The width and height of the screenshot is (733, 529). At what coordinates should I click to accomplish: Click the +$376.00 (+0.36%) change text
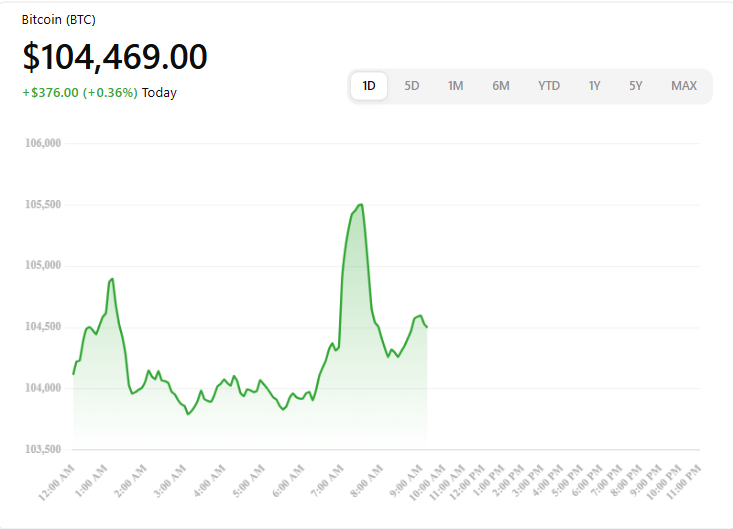click(x=80, y=93)
